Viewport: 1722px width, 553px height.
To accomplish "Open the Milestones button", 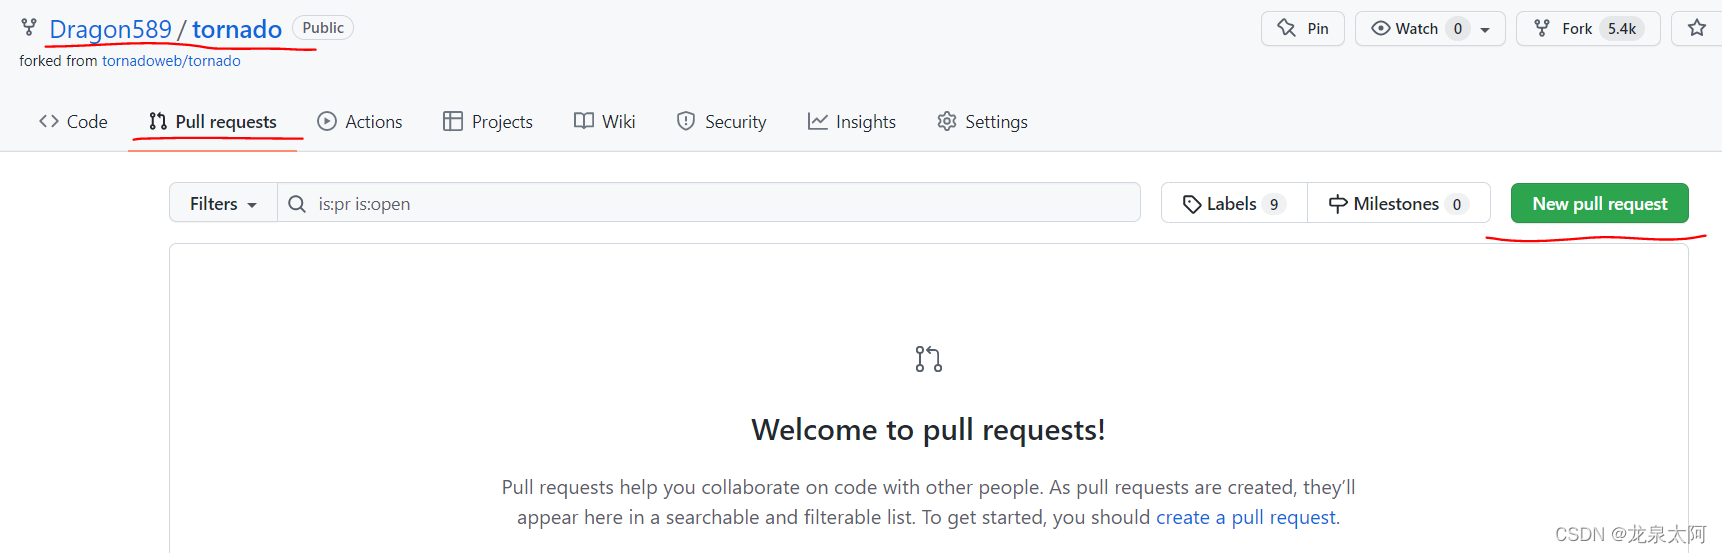I will pyautogui.click(x=1399, y=203).
